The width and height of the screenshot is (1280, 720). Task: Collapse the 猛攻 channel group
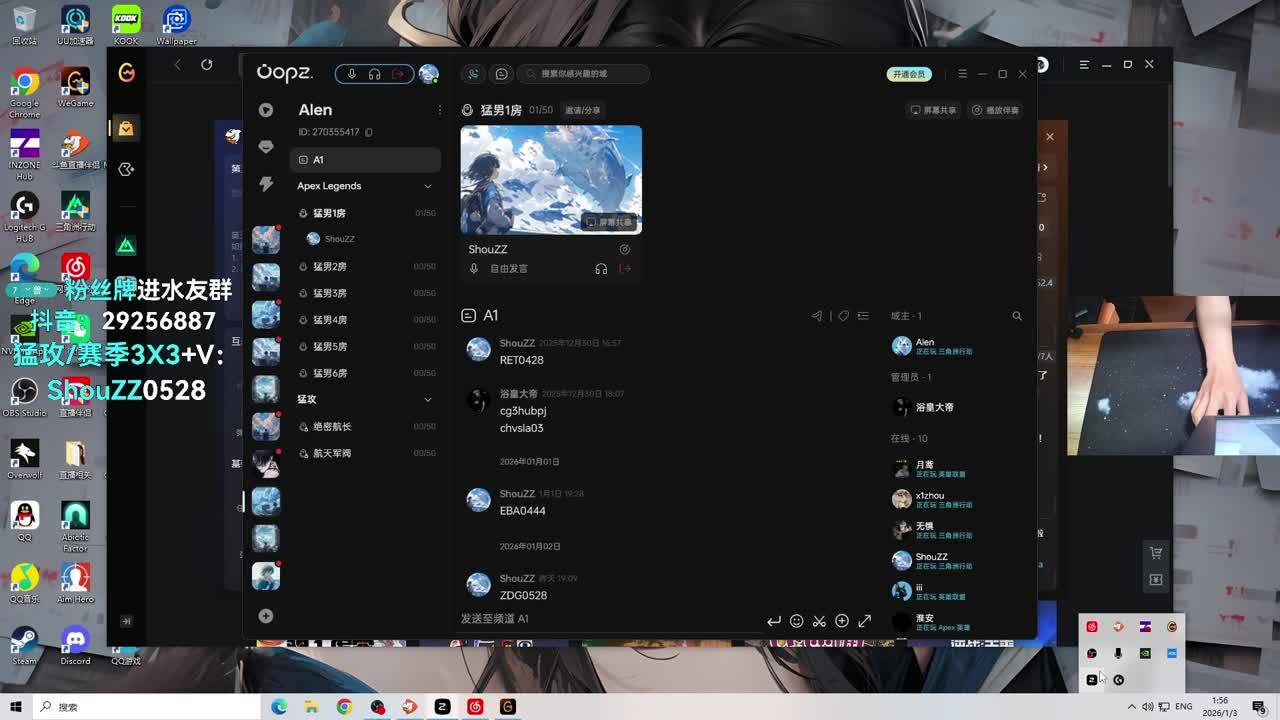pyautogui.click(x=428, y=399)
